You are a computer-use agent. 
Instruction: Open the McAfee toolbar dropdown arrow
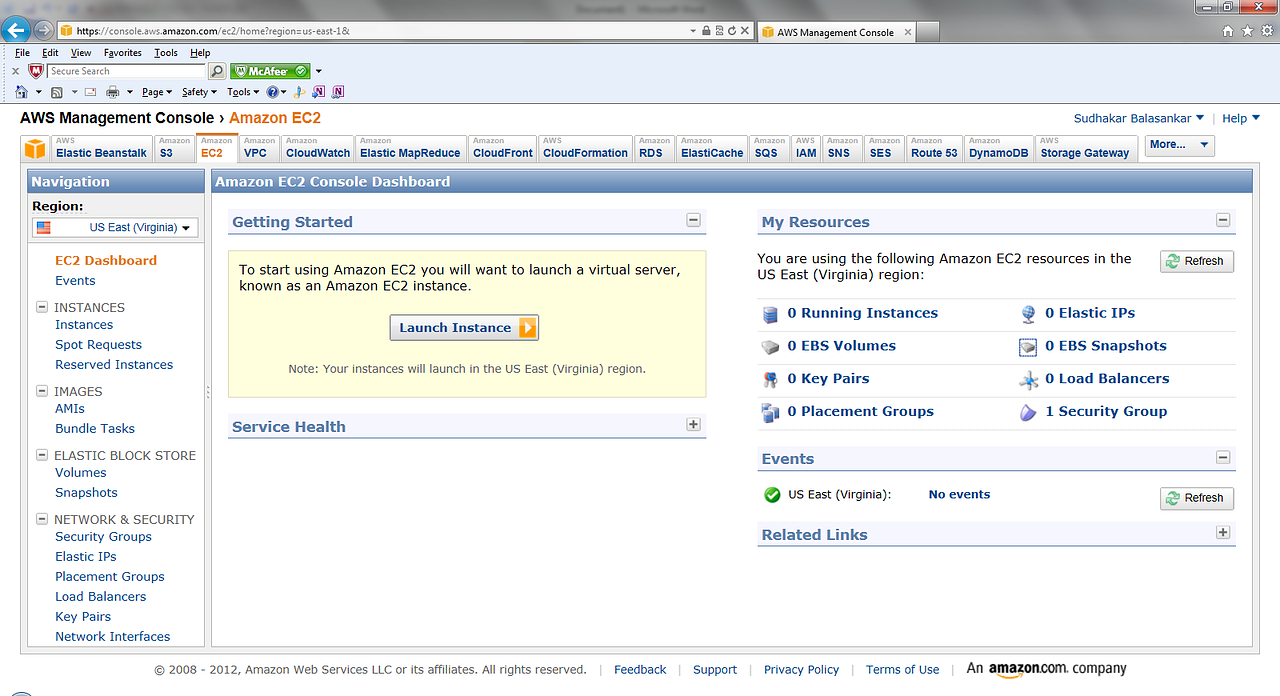319,72
